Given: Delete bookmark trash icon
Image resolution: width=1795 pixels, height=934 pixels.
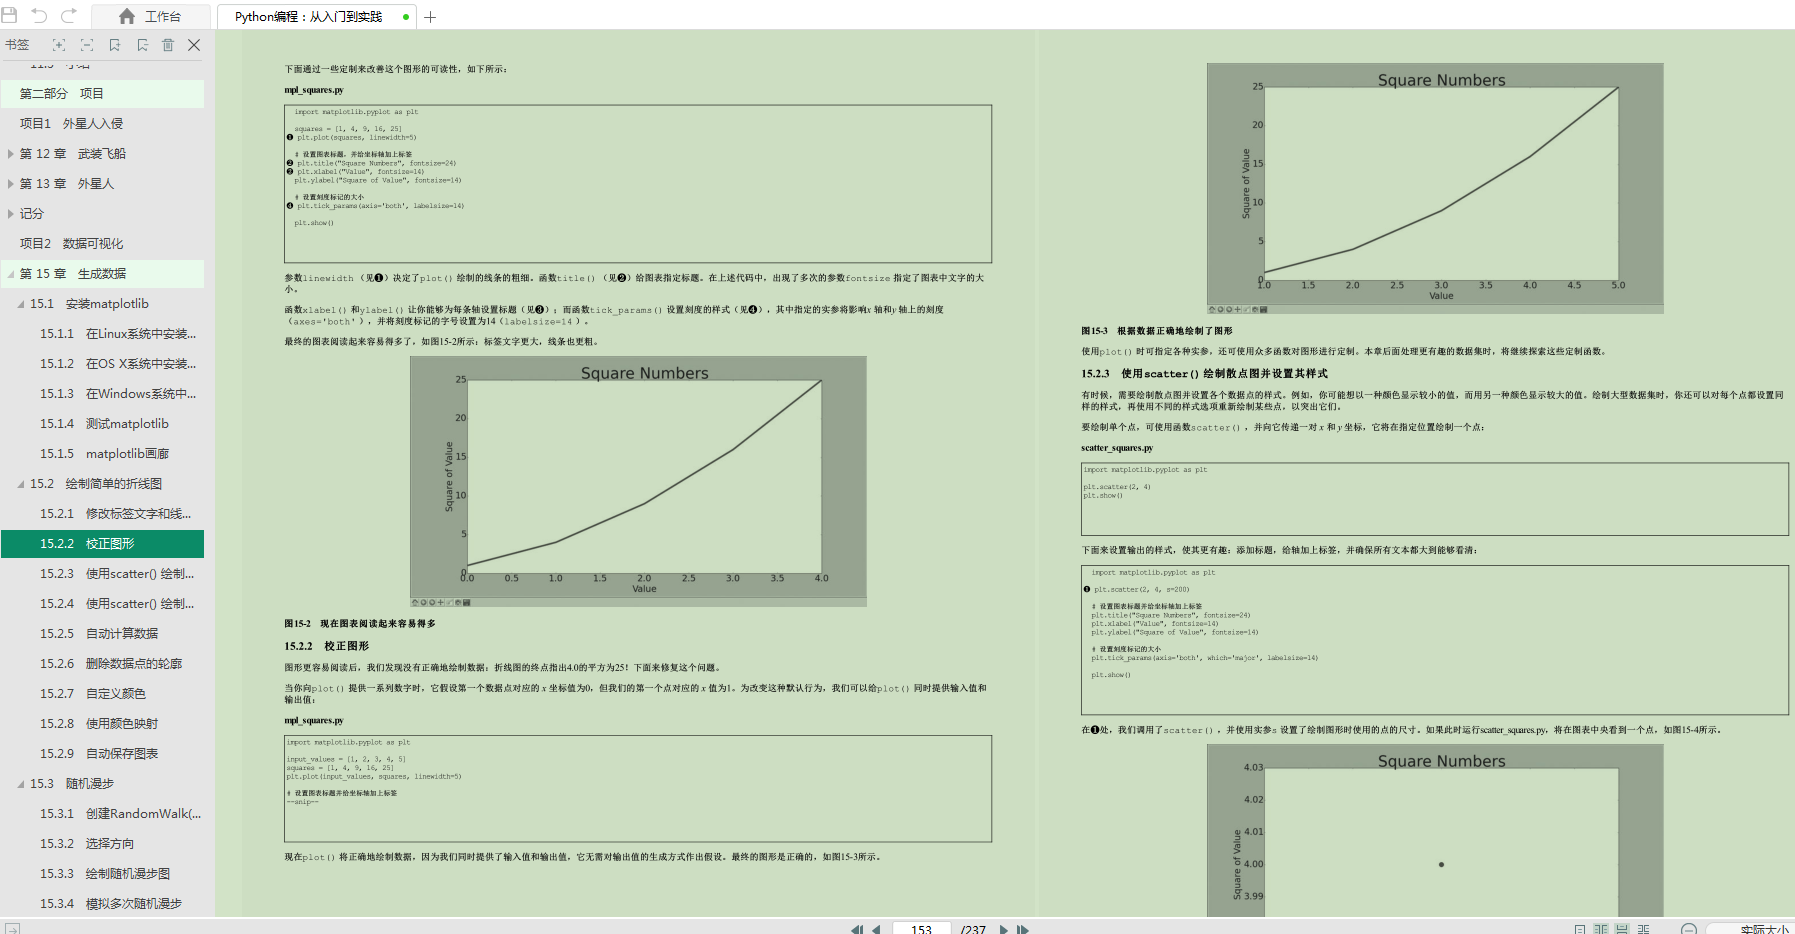Looking at the screenshot, I should click(168, 45).
